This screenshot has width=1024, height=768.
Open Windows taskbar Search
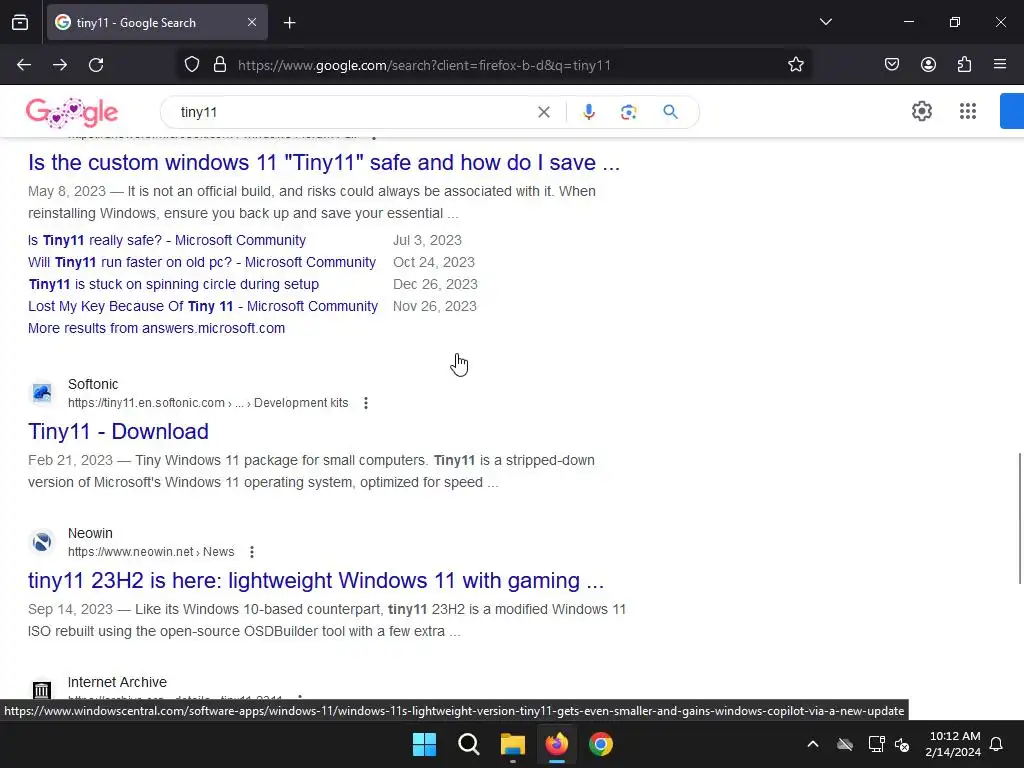(469, 744)
